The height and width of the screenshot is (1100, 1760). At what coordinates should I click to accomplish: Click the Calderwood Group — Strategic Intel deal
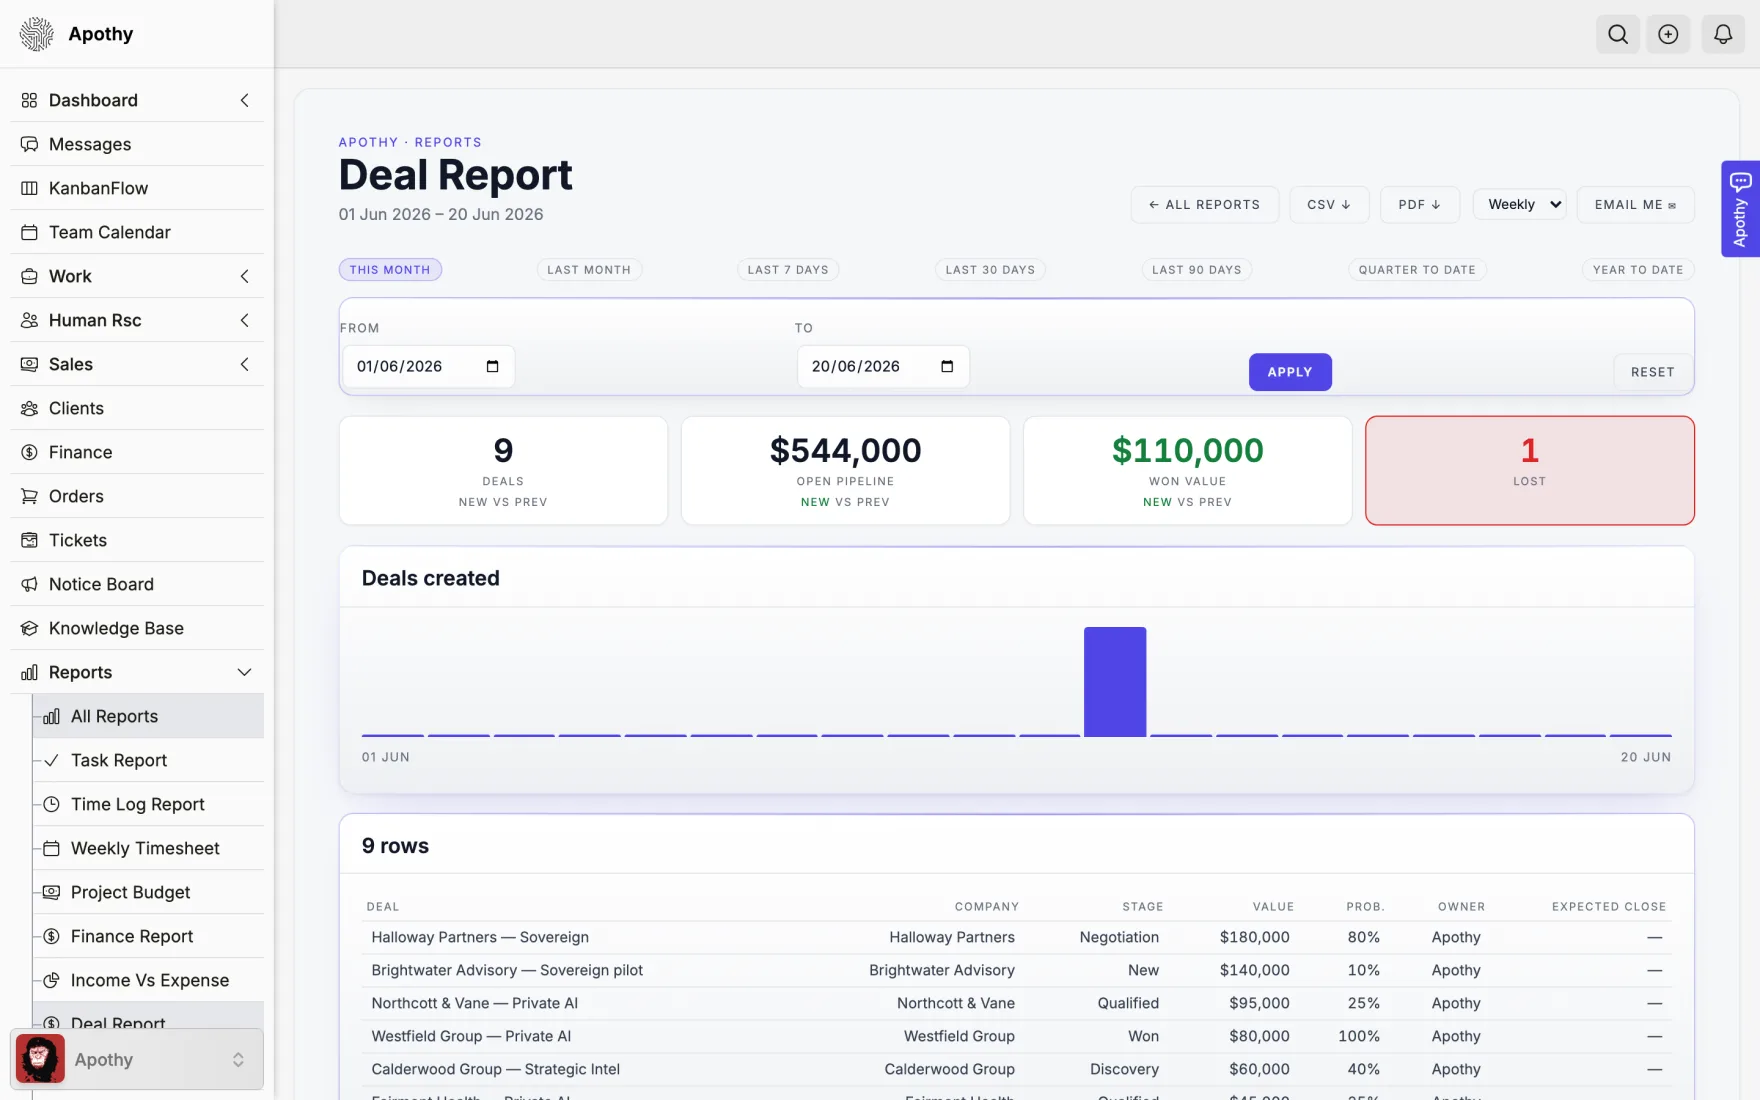point(496,1069)
